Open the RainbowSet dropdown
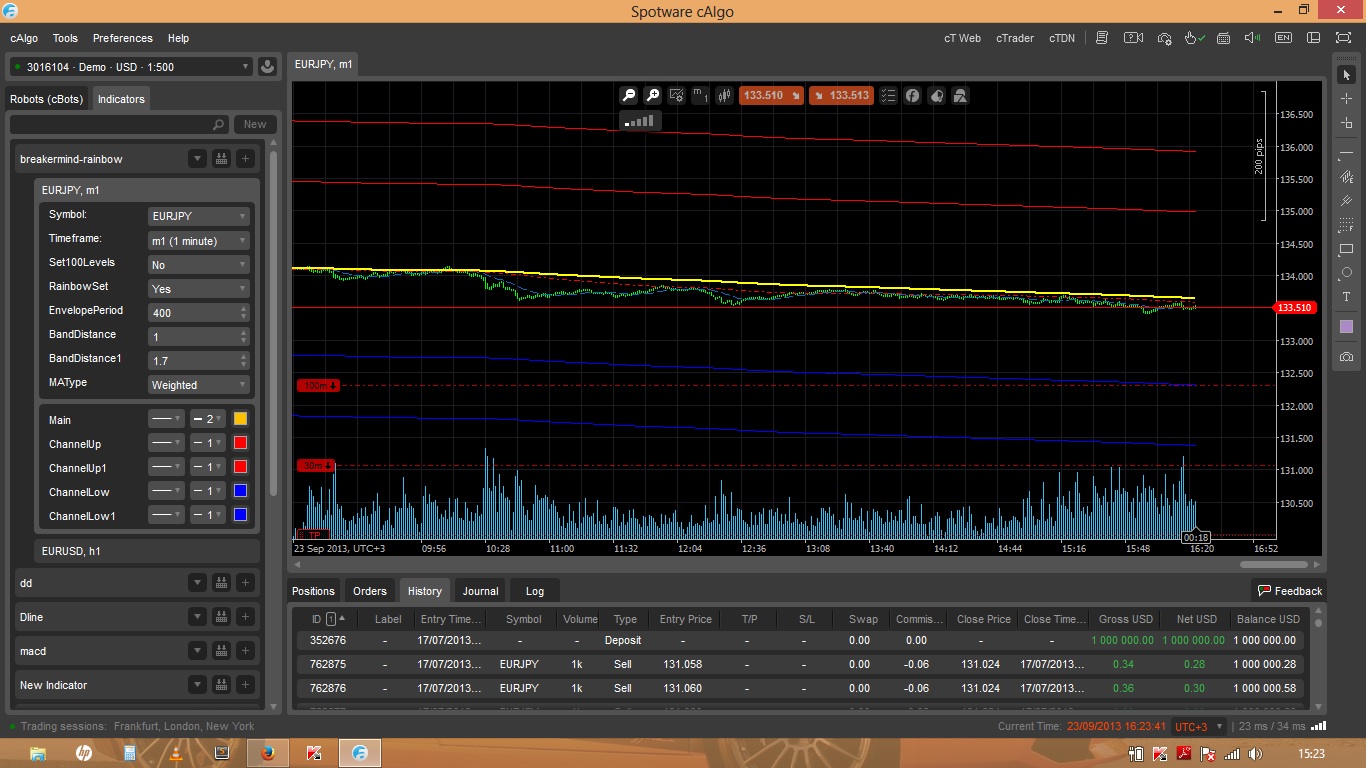This screenshot has height=768, width=1366. pos(198,289)
